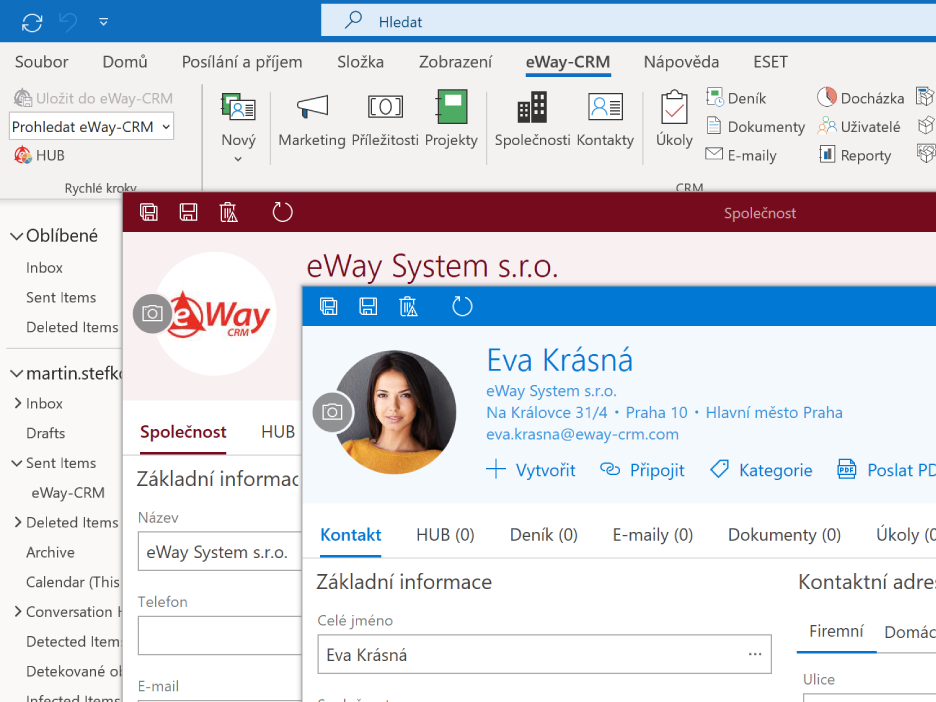This screenshot has height=702, width=936.
Task: Click eva.krasna@eway-crm.com email link
Action: tap(582, 434)
